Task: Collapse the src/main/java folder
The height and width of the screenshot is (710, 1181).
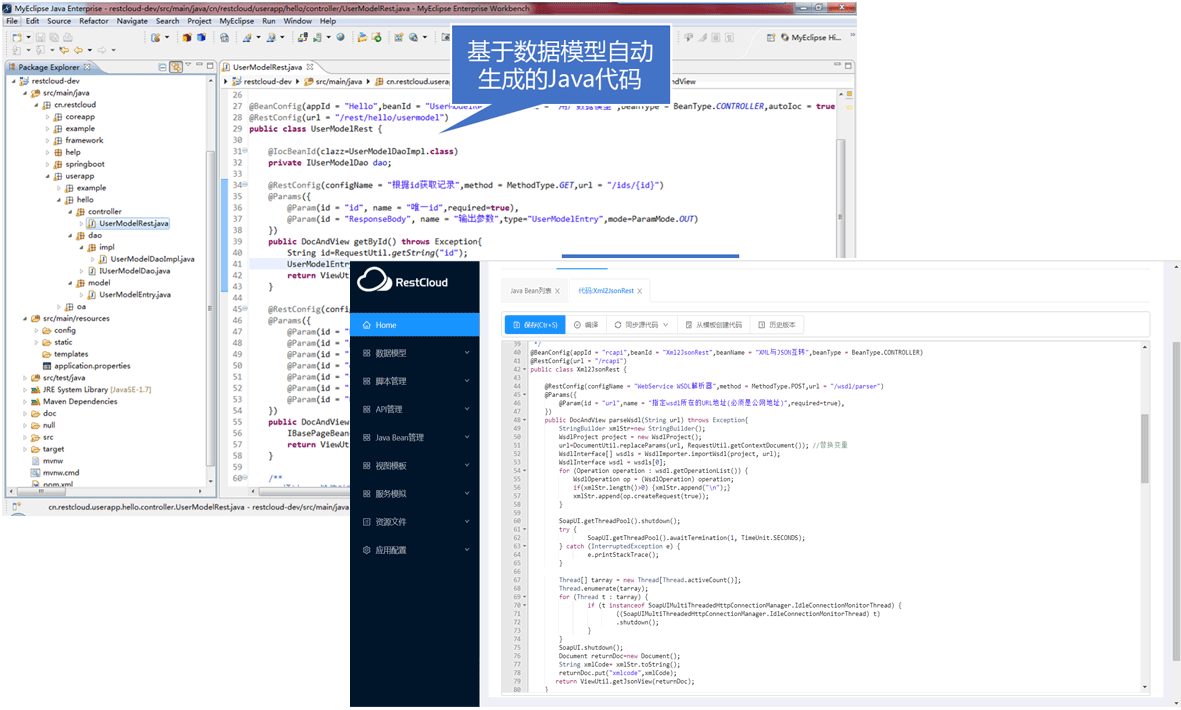Action: 25,93
